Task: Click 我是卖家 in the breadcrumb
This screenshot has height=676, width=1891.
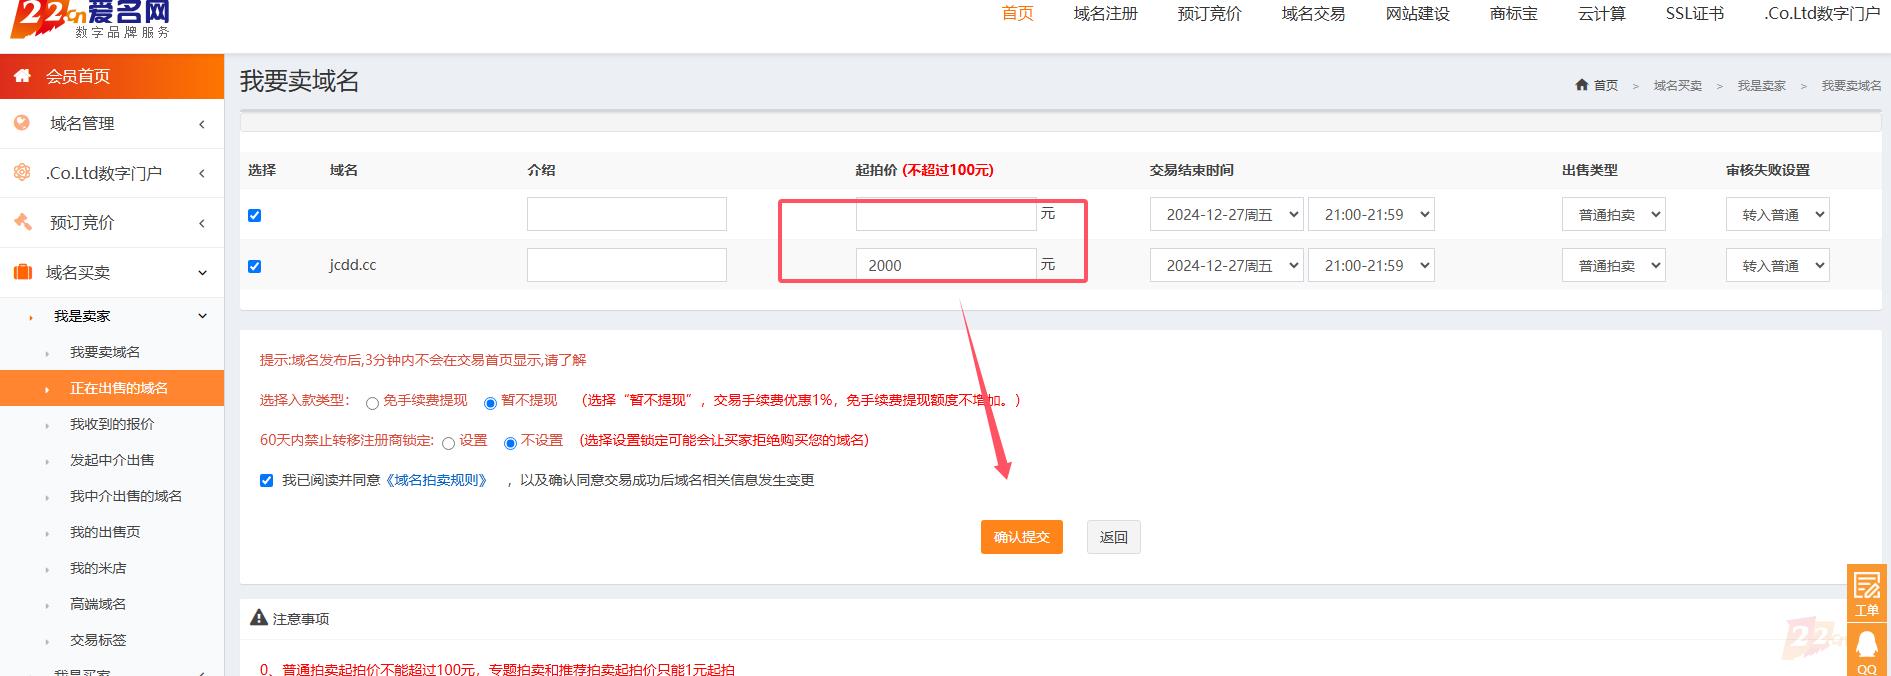Action: [x=1761, y=86]
